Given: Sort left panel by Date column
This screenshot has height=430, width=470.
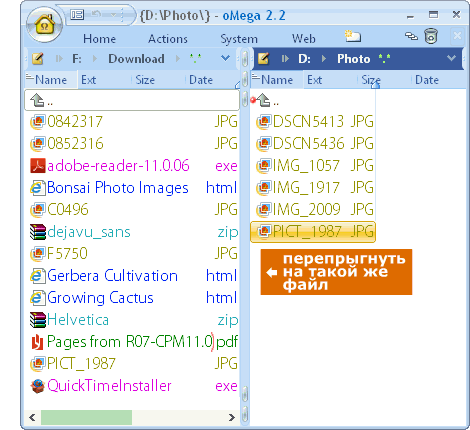Looking at the screenshot, I should [201, 80].
